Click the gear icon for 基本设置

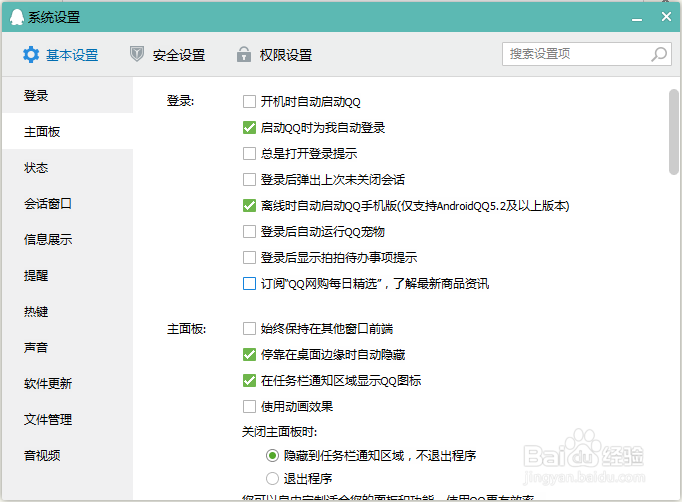tap(31, 55)
